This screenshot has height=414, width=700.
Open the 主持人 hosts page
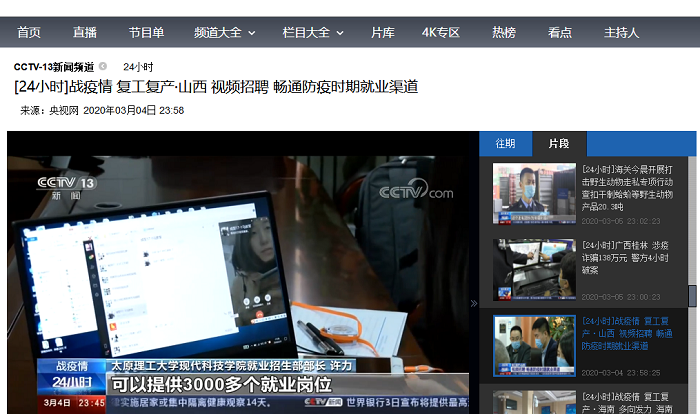click(x=621, y=32)
